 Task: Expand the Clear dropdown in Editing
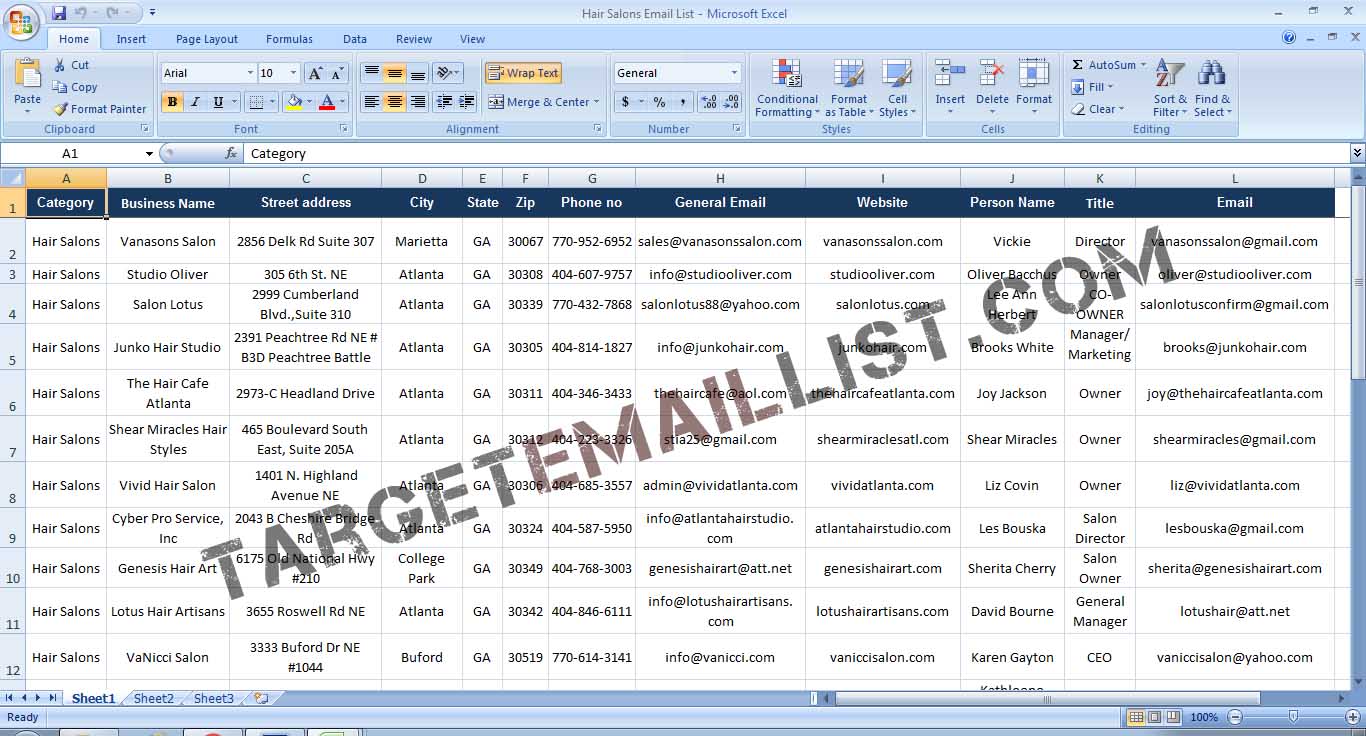pyautogui.click(x=1121, y=109)
